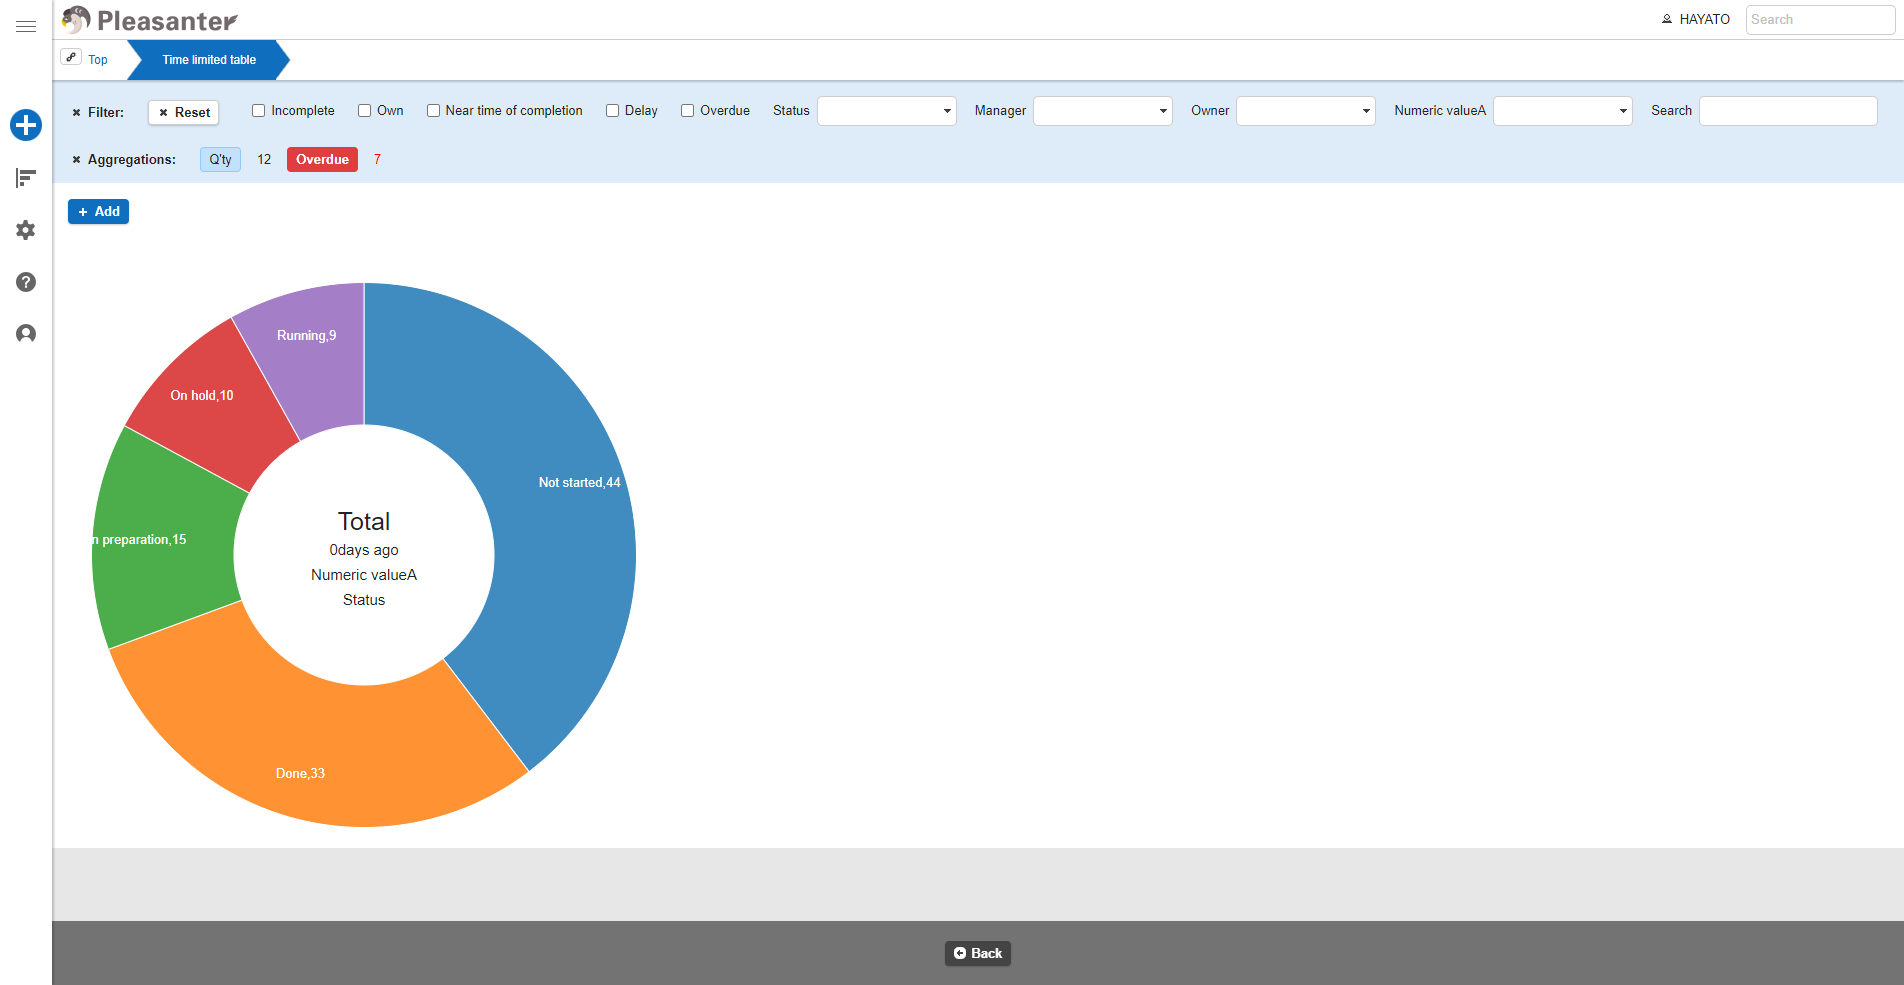Viewport: 1904px width, 985px height.
Task: Open the hamburger menu icon
Action: click(x=26, y=26)
